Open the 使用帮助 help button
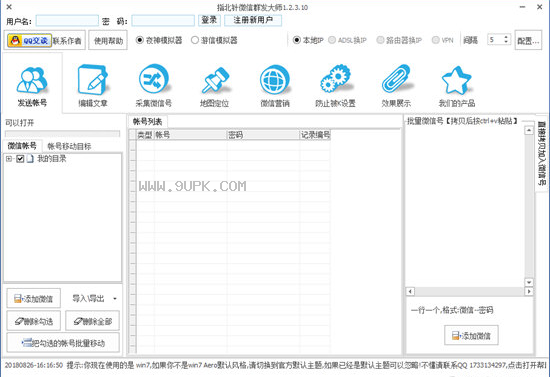Screen dimensions: 550x377 [108, 41]
